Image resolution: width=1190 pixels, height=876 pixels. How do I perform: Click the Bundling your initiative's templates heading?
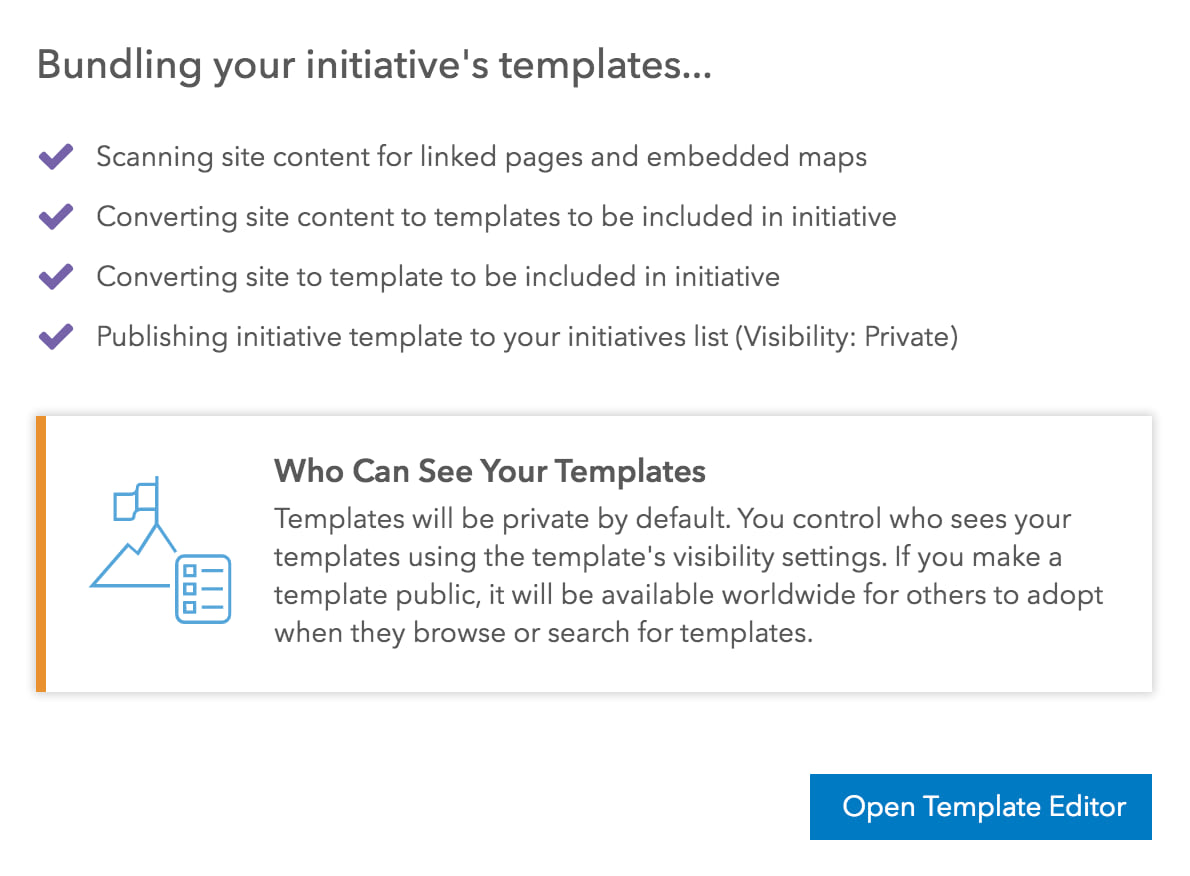(x=374, y=66)
